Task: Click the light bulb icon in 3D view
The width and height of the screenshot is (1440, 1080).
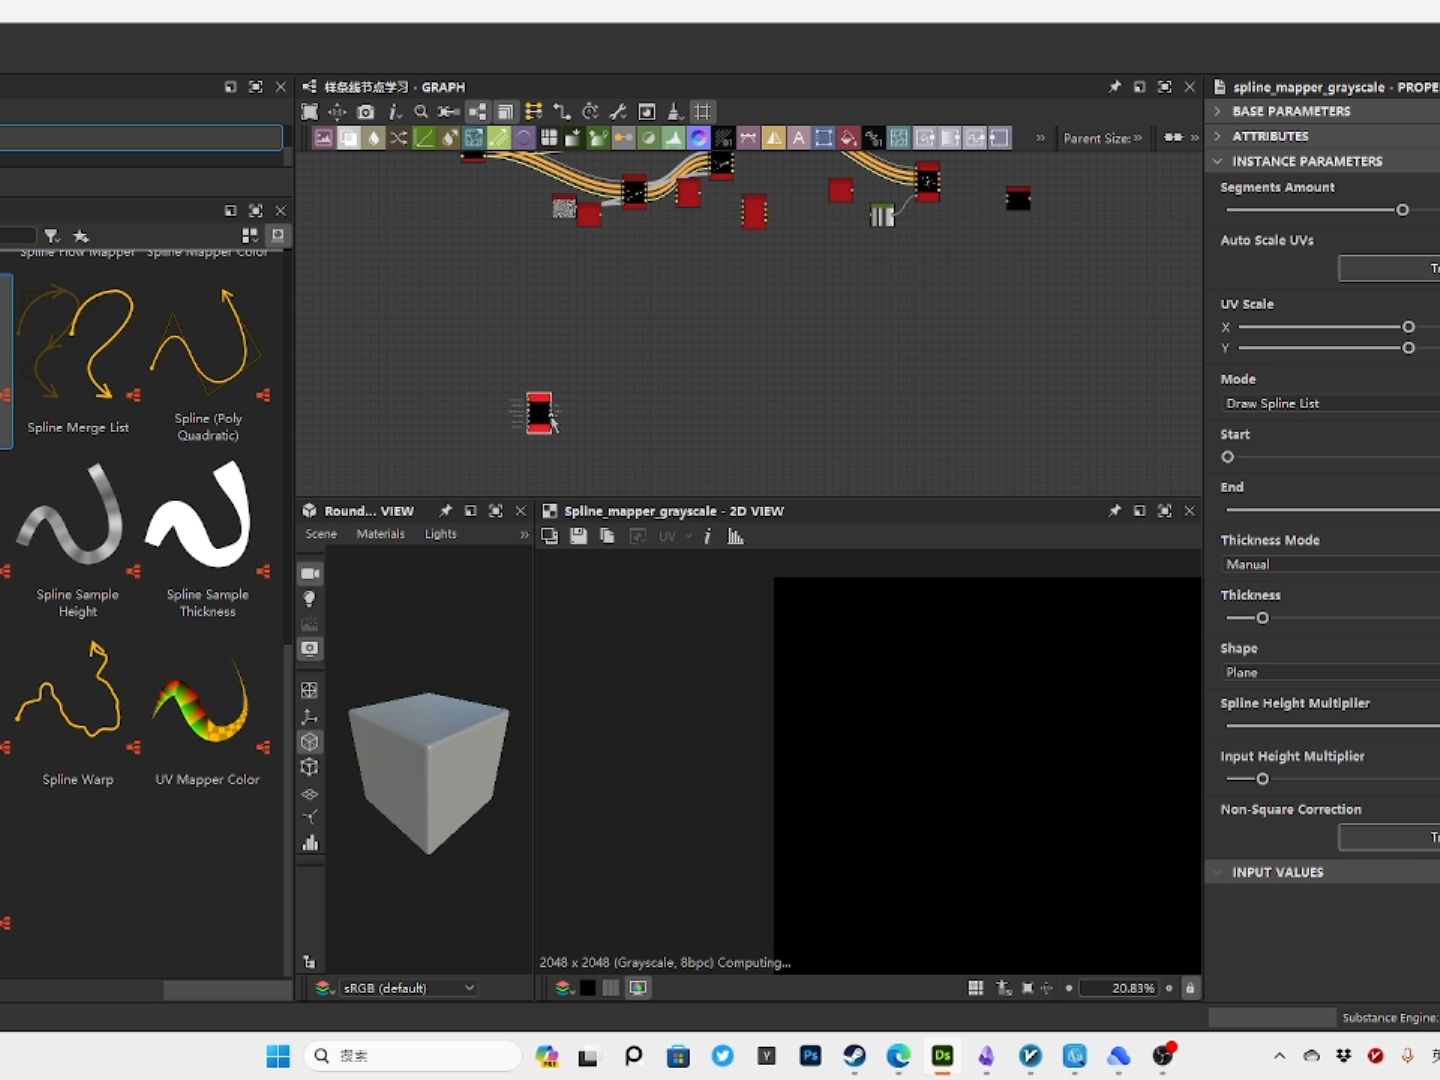Action: pos(310,599)
